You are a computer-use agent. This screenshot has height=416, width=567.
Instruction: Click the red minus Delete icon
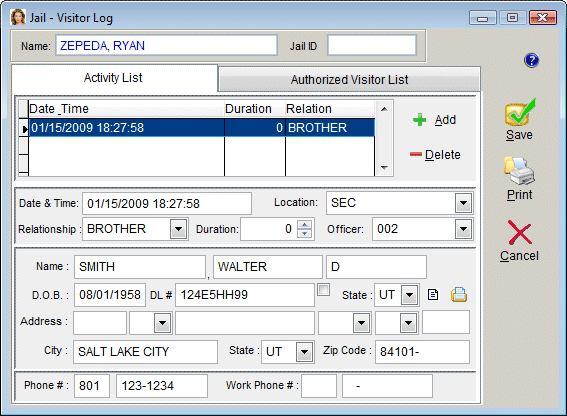point(416,154)
